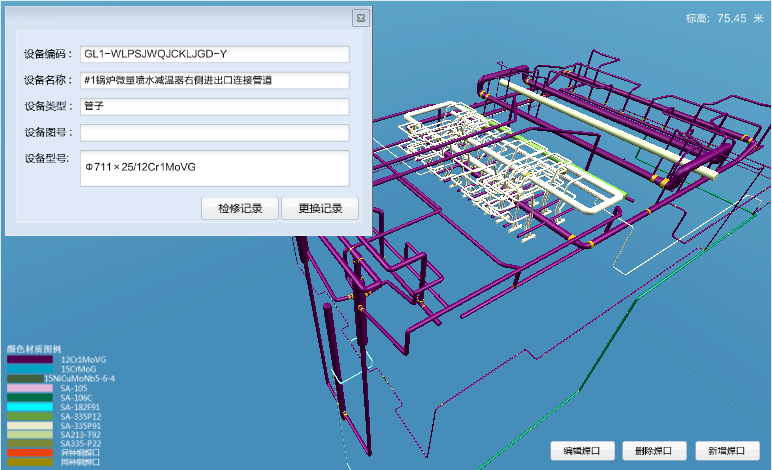772x470 pixels.
Task: Open 更换记录 replacement records
Action: point(320,209)
